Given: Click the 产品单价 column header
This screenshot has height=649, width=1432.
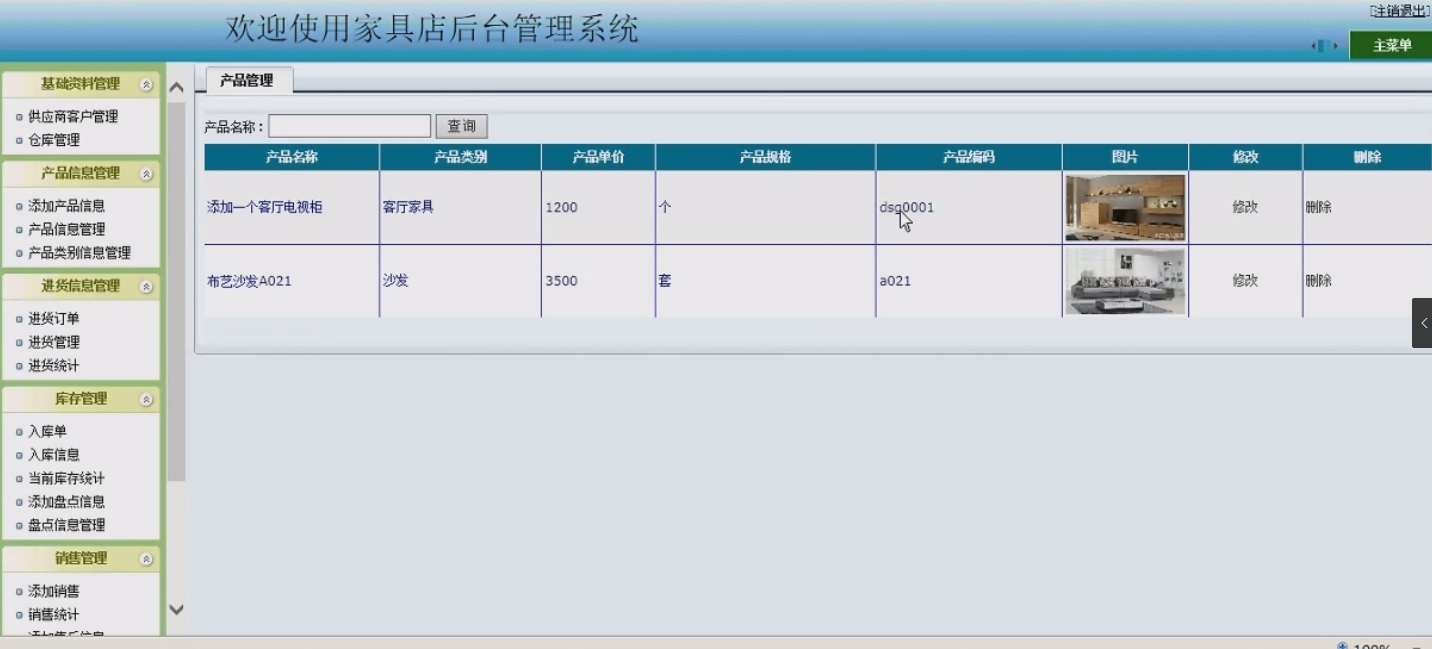Looking at the screenshot, I should 598,157.
